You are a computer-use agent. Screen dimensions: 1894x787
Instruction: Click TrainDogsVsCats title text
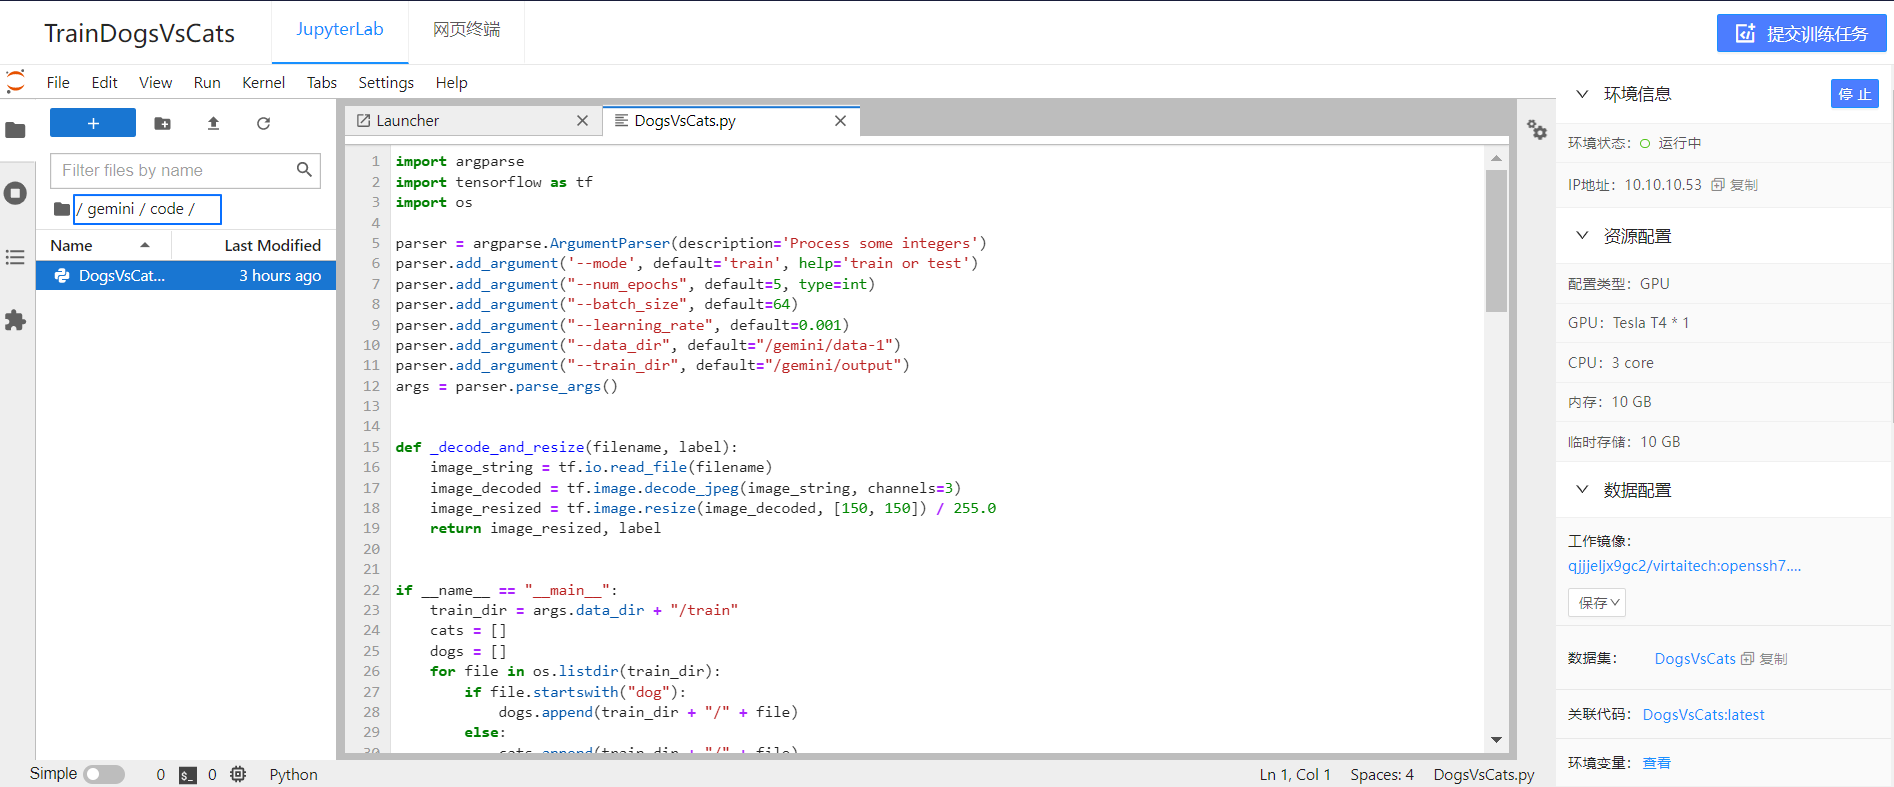(139, 33)
